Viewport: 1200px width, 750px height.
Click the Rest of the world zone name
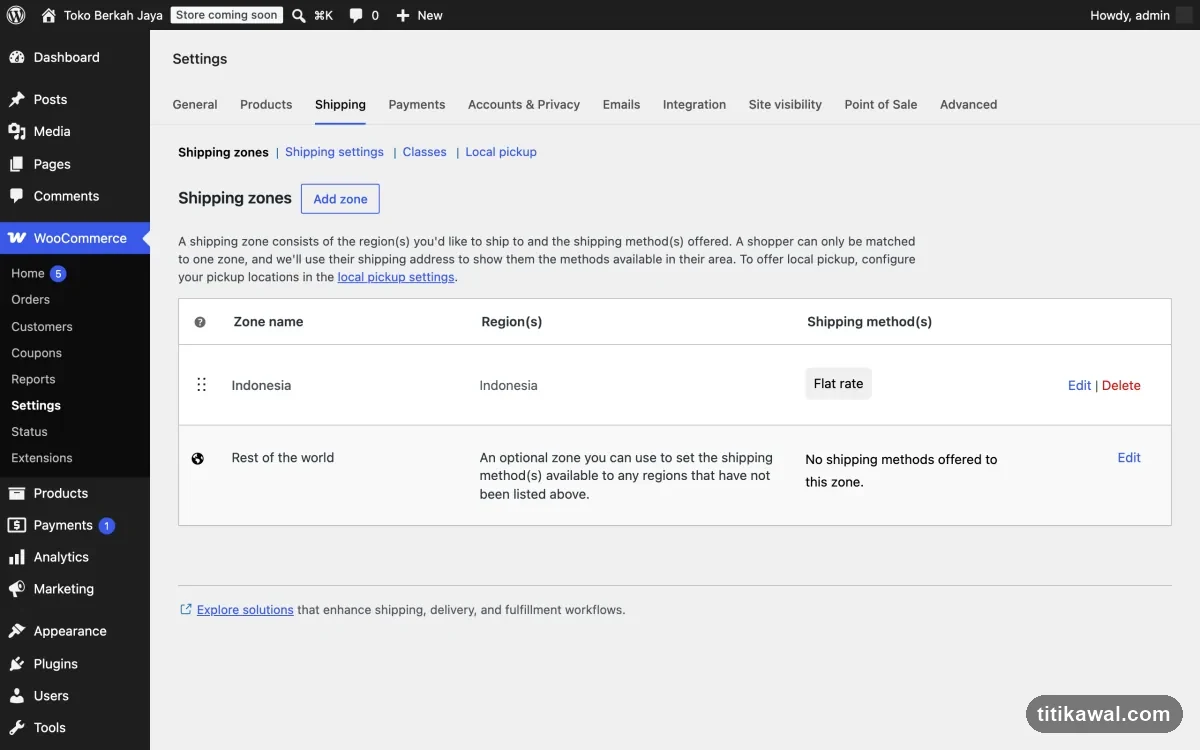pos(283,457)
